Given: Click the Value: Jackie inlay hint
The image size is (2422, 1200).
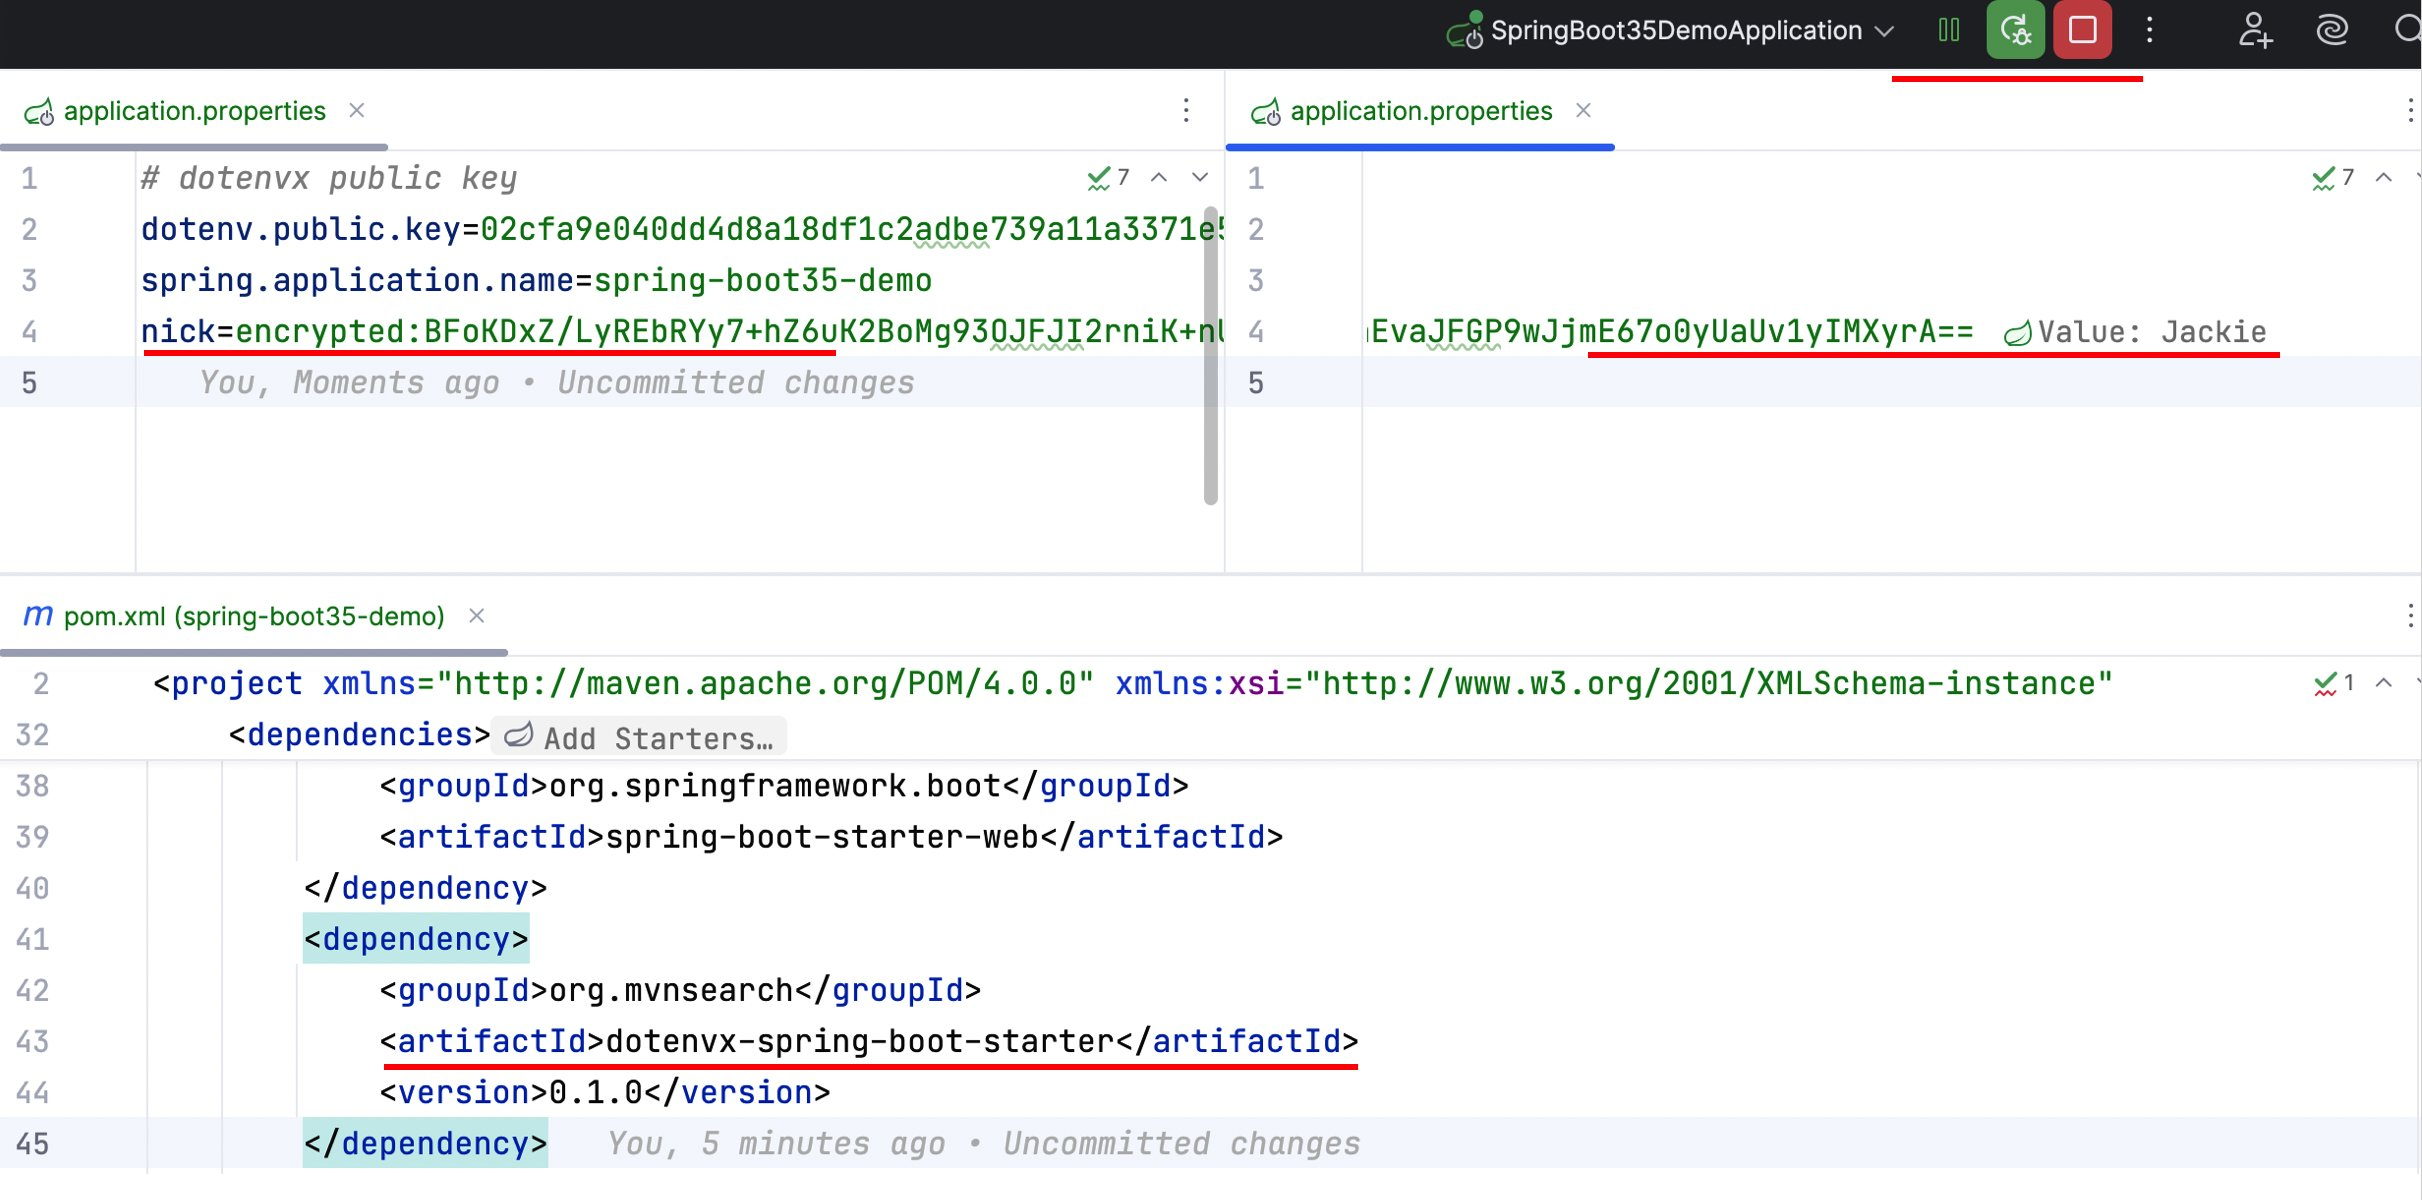Looking at the screenshot, I should point(2135,332).
